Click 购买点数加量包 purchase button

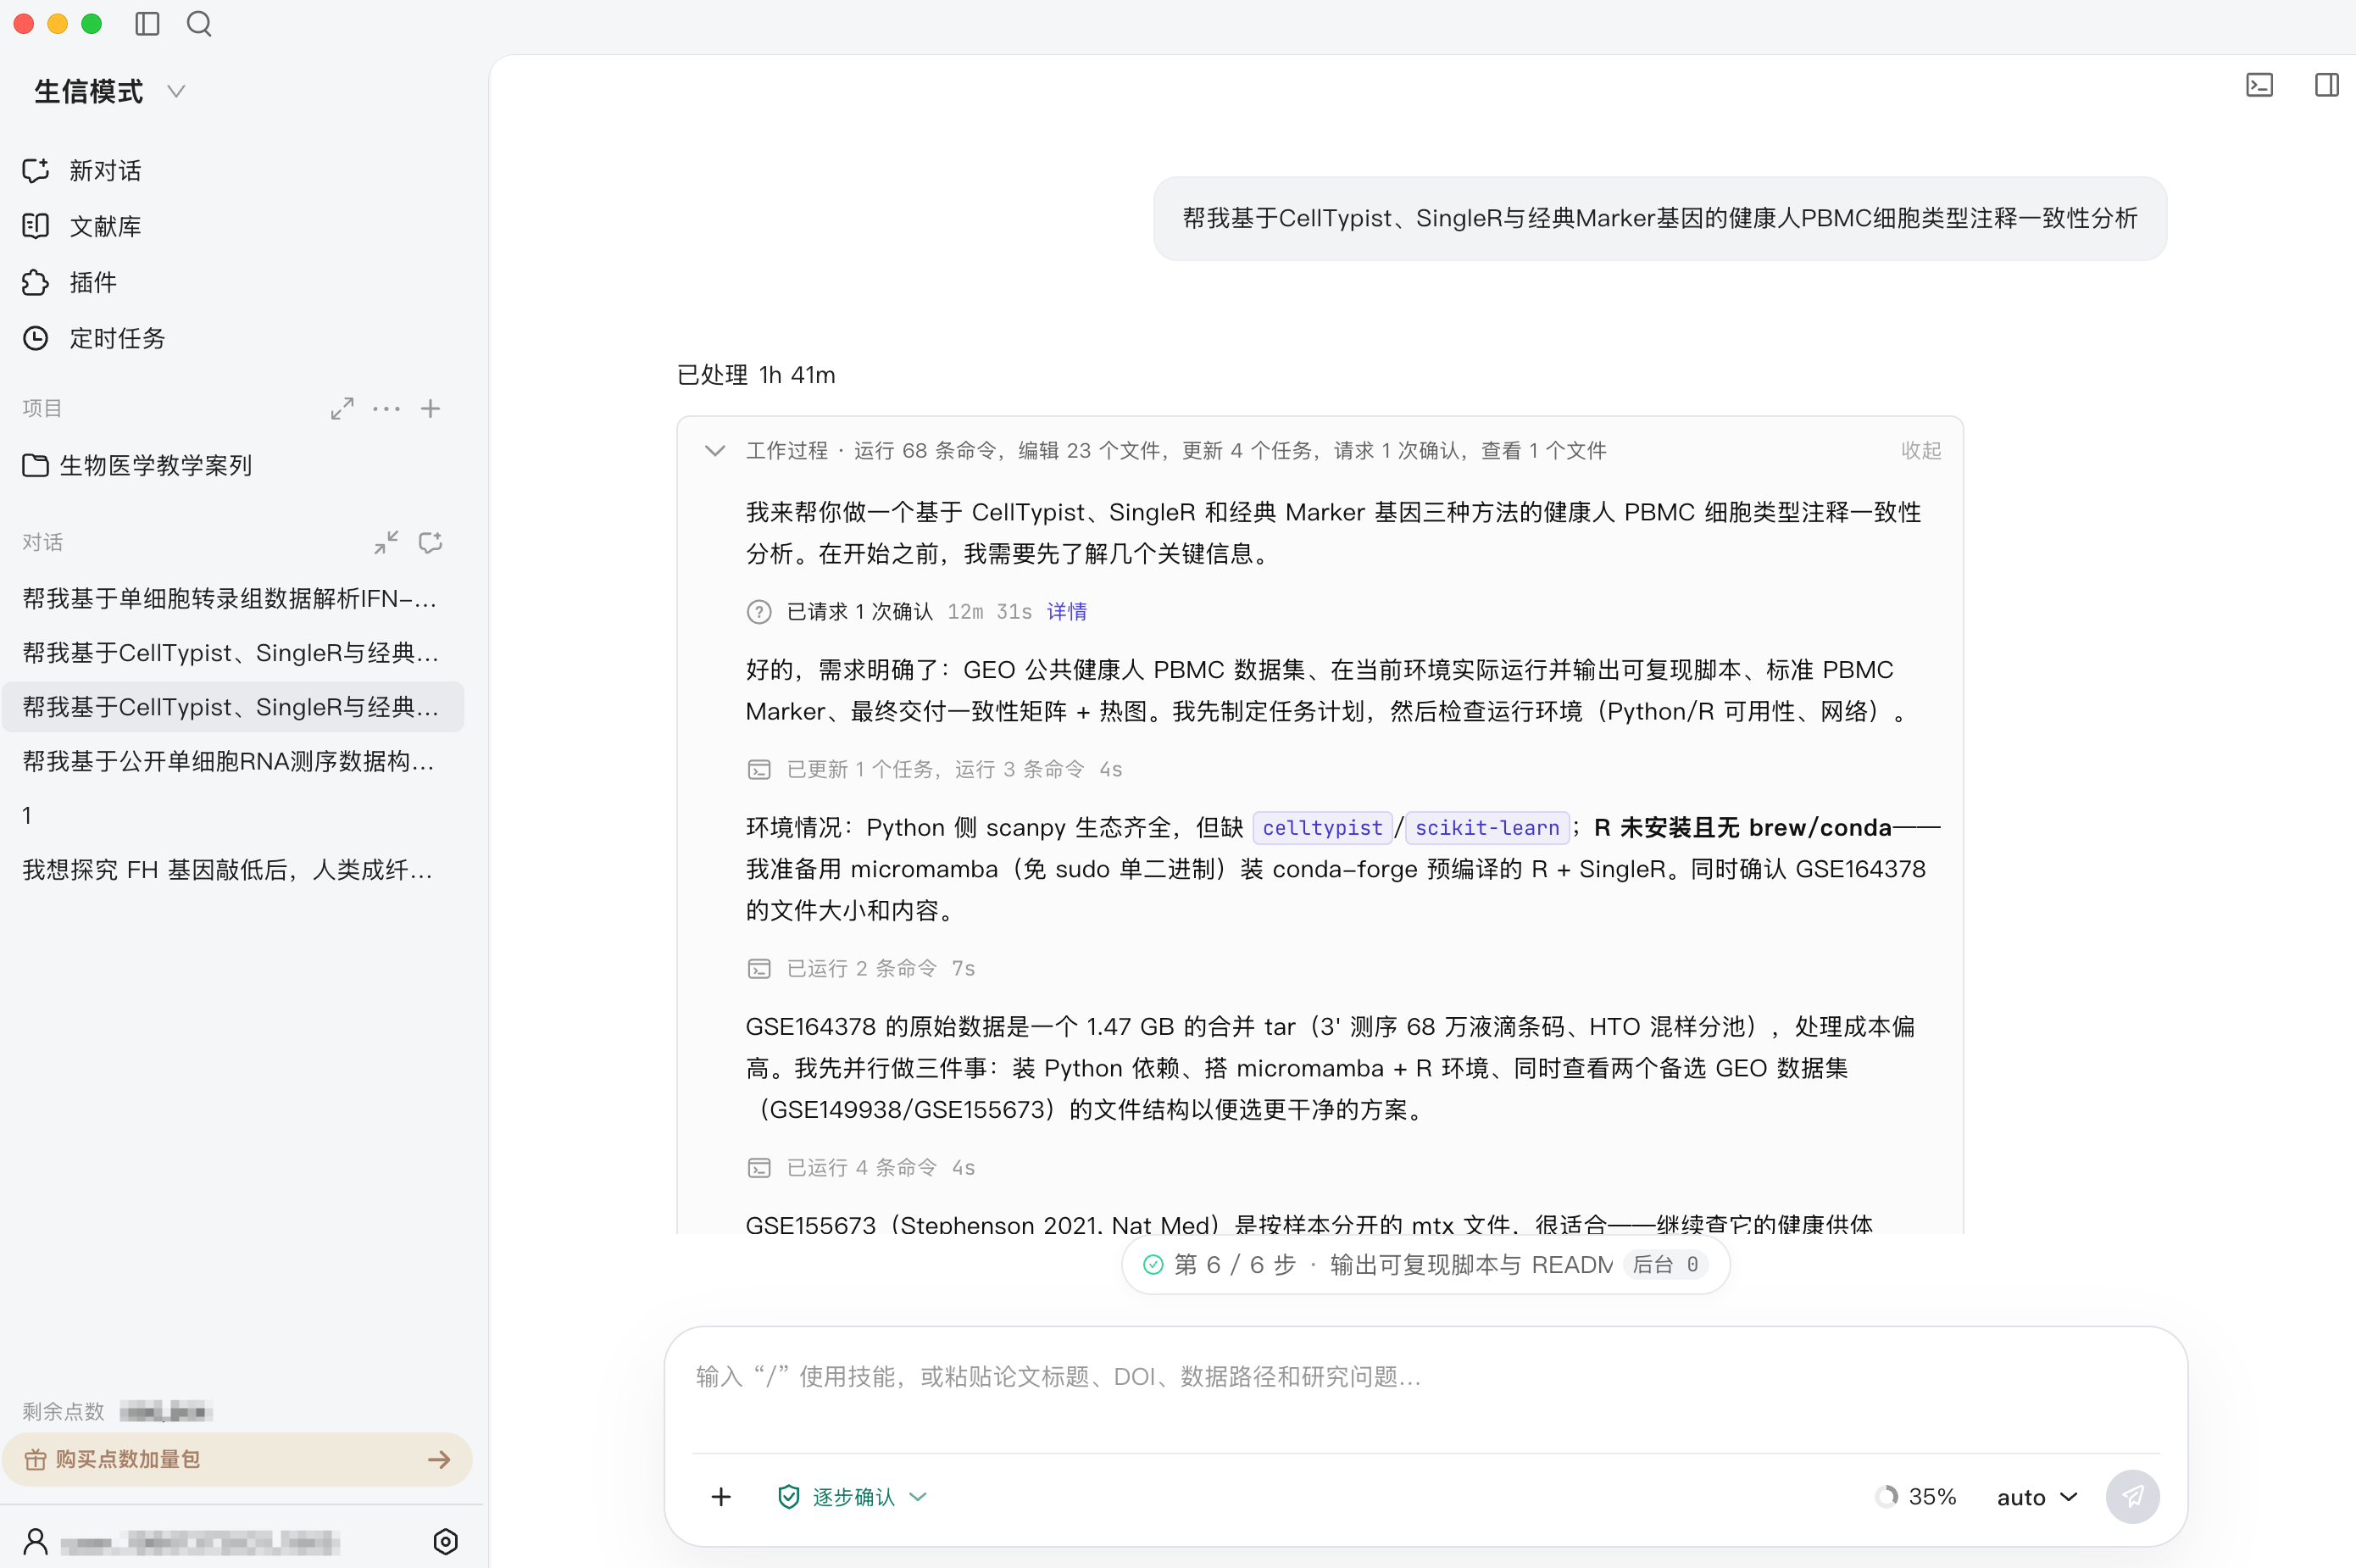237,1460
